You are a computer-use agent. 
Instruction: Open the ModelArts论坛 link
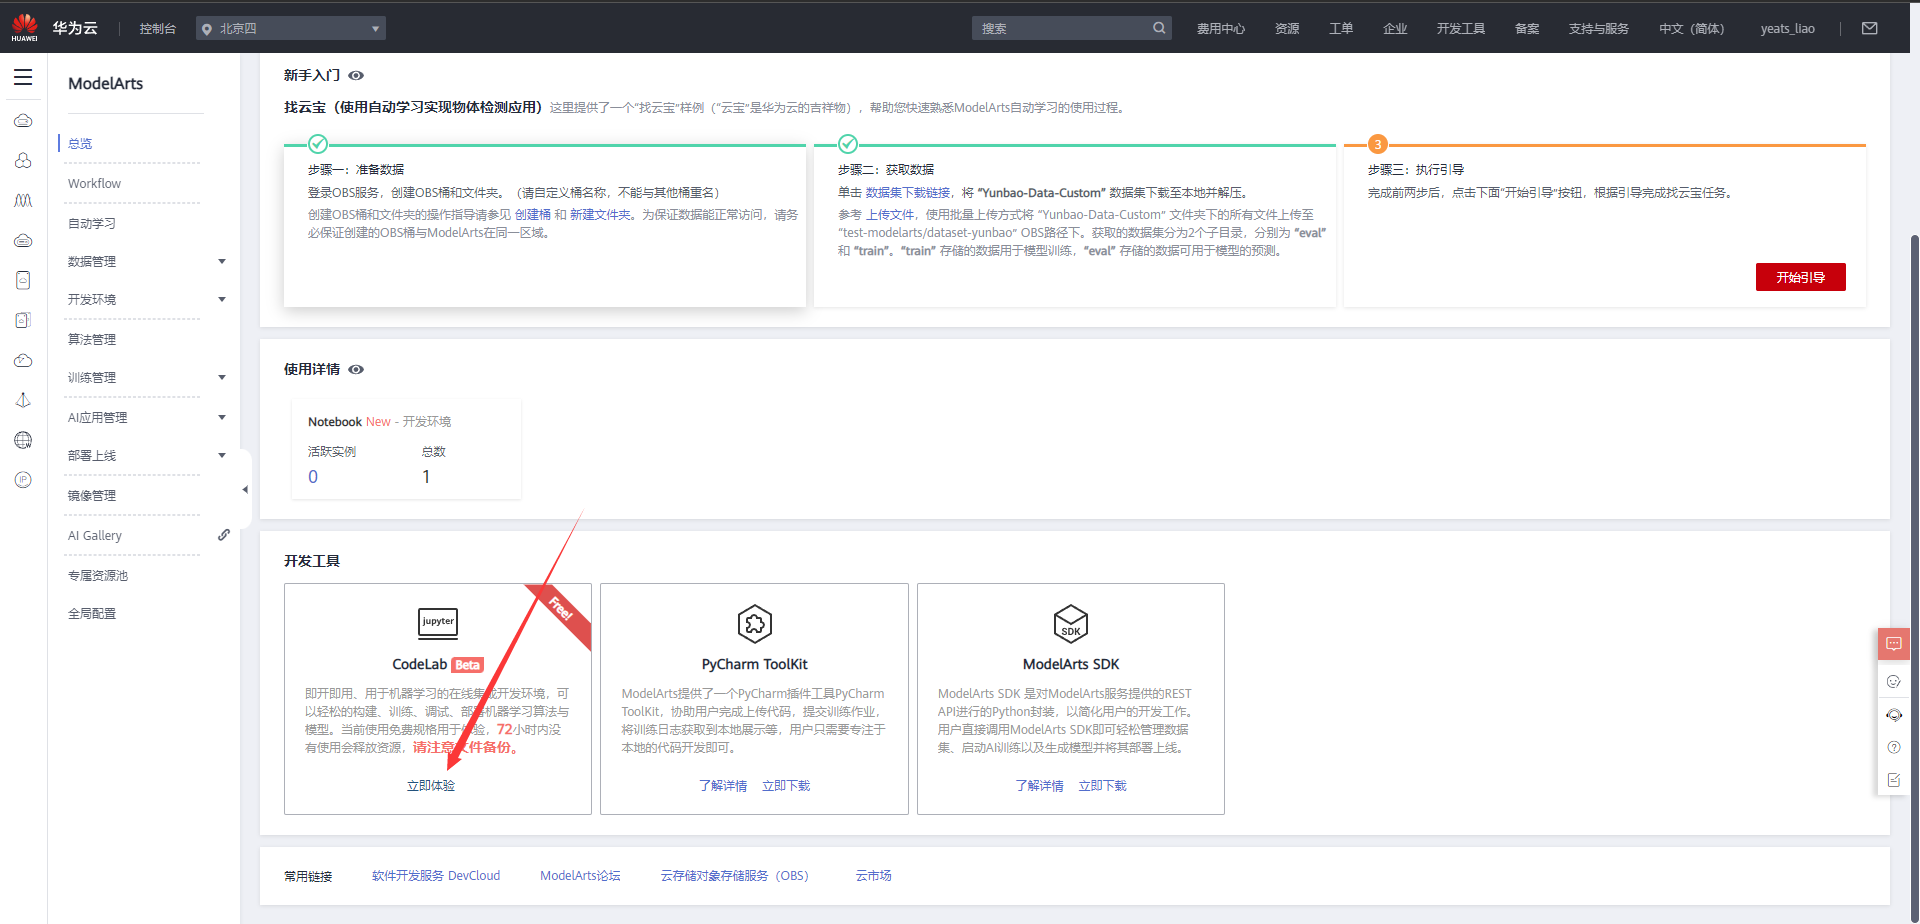point(580,876)
